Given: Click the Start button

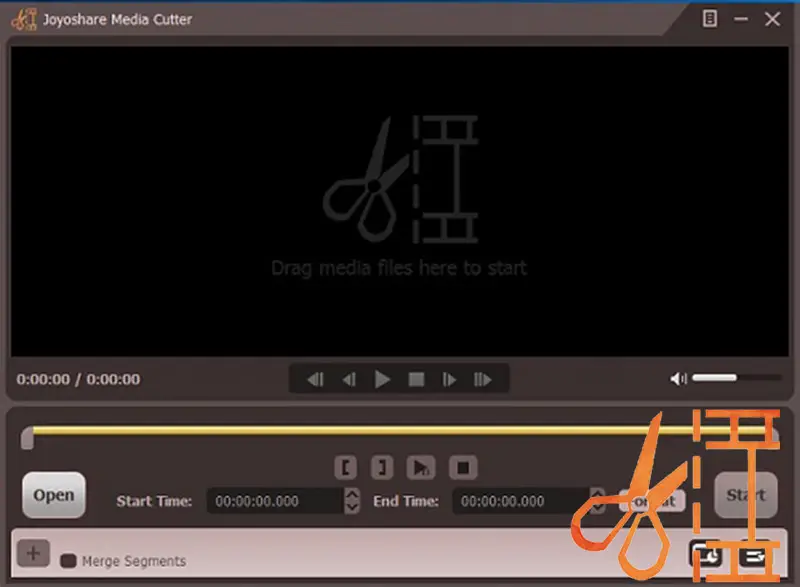Looking at the screenshot, I should point(746,495).
